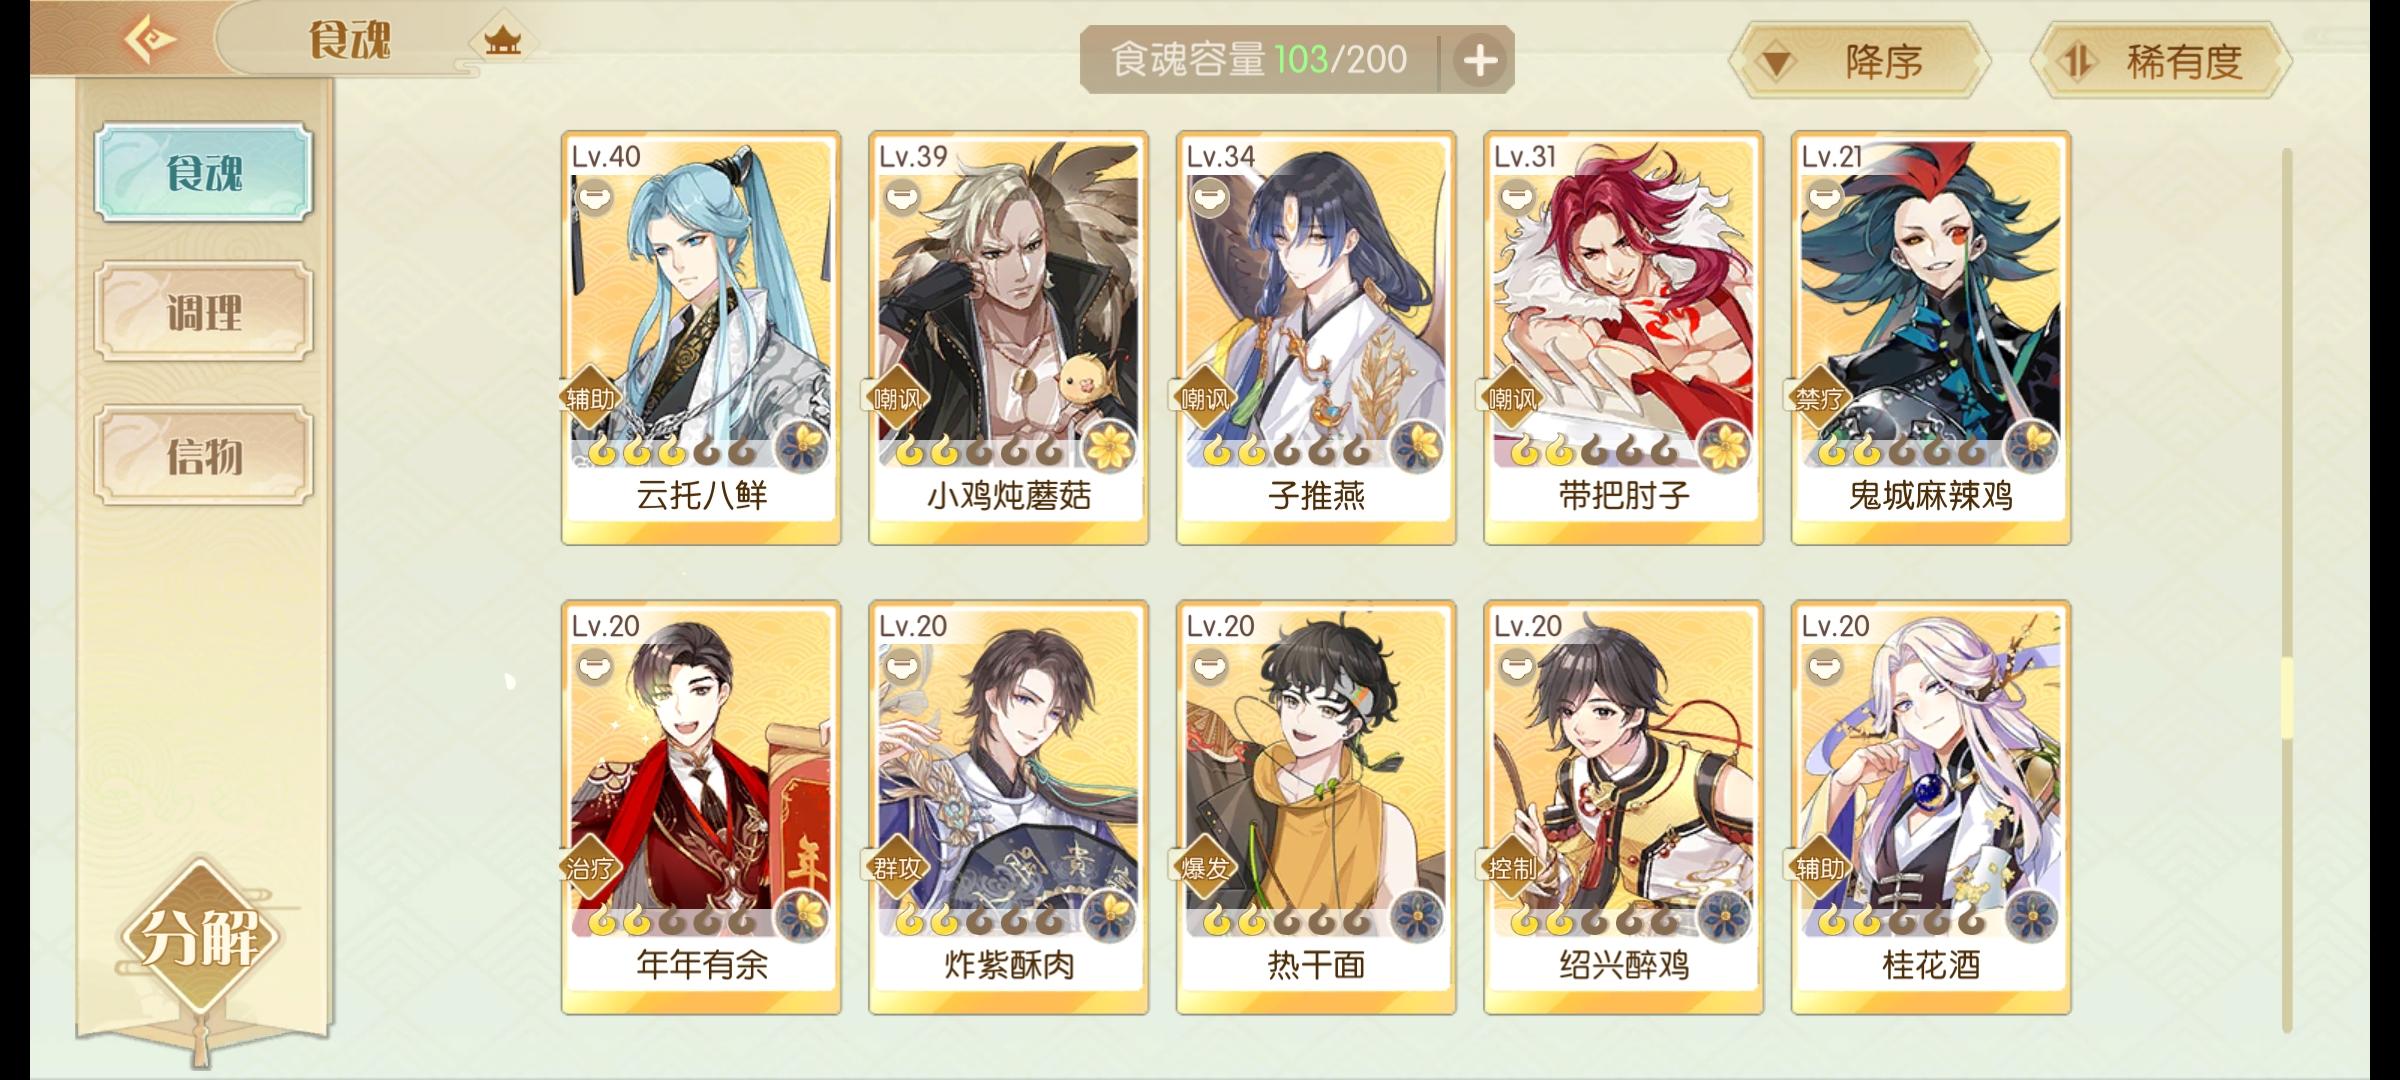
Task: Click the triangle arrow beside 降序
Action: (1776, 64)
